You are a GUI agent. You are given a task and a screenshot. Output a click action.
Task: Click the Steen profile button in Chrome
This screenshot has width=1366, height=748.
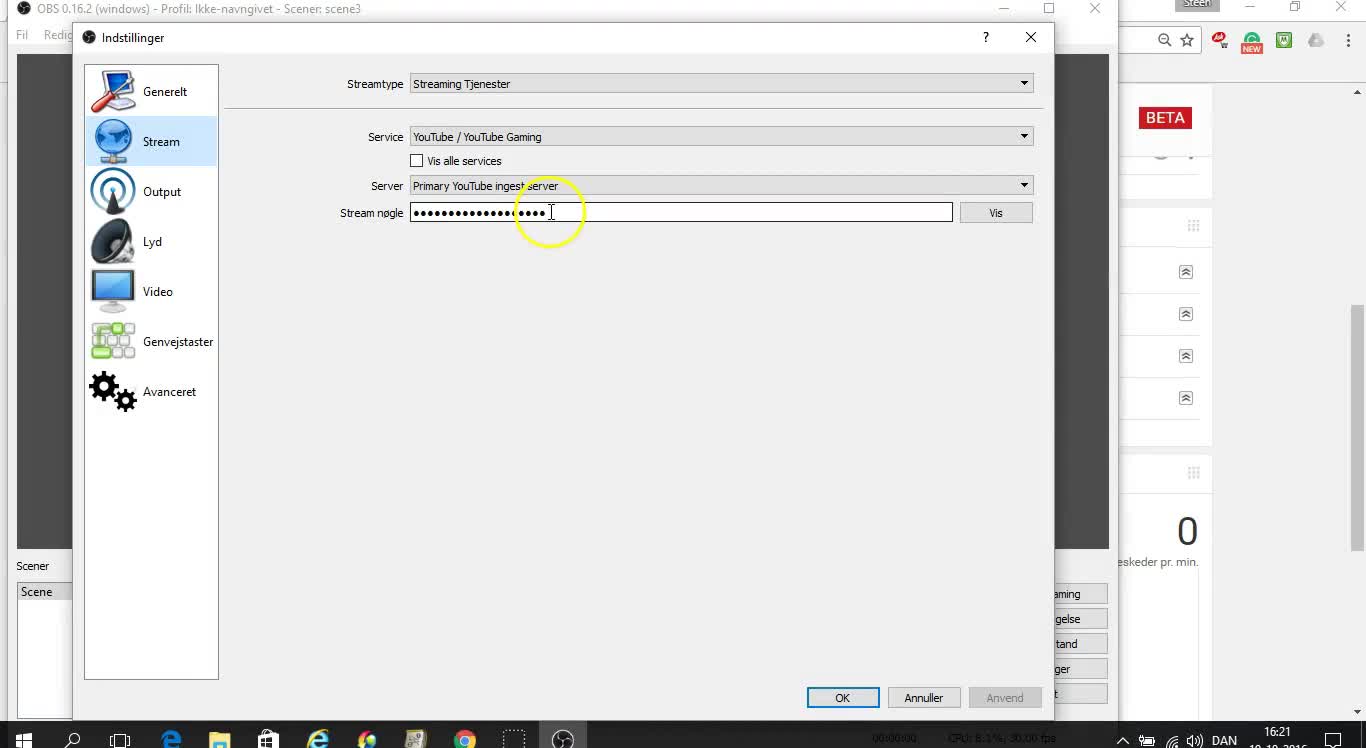tap(1197, 5)
